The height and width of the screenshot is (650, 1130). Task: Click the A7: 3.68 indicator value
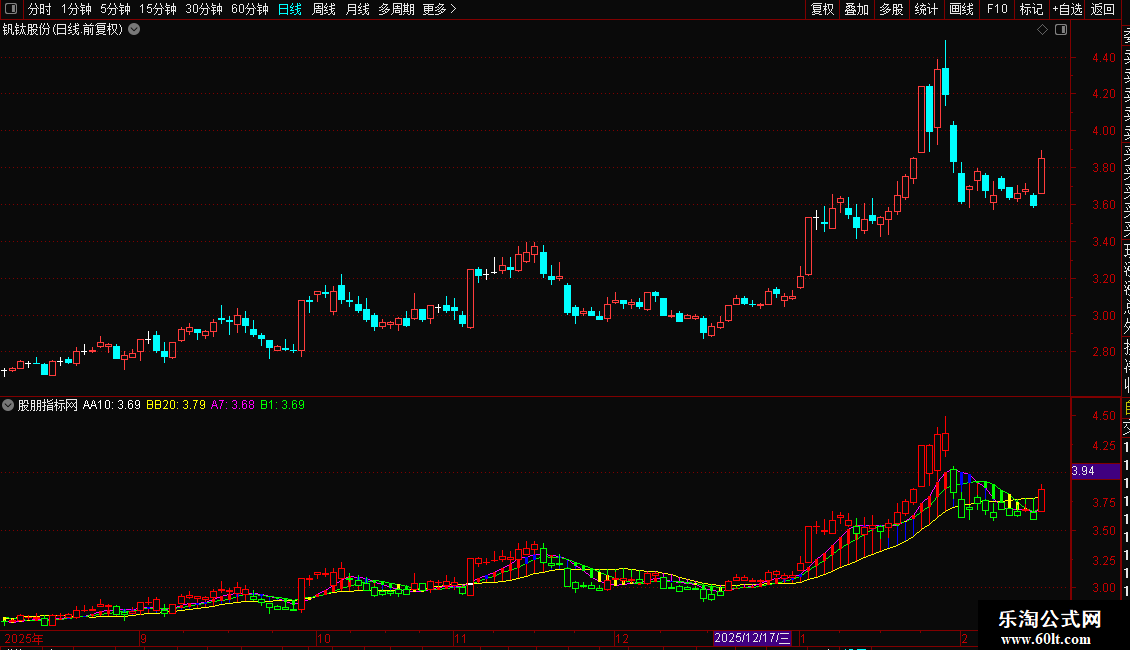point(233,405)
